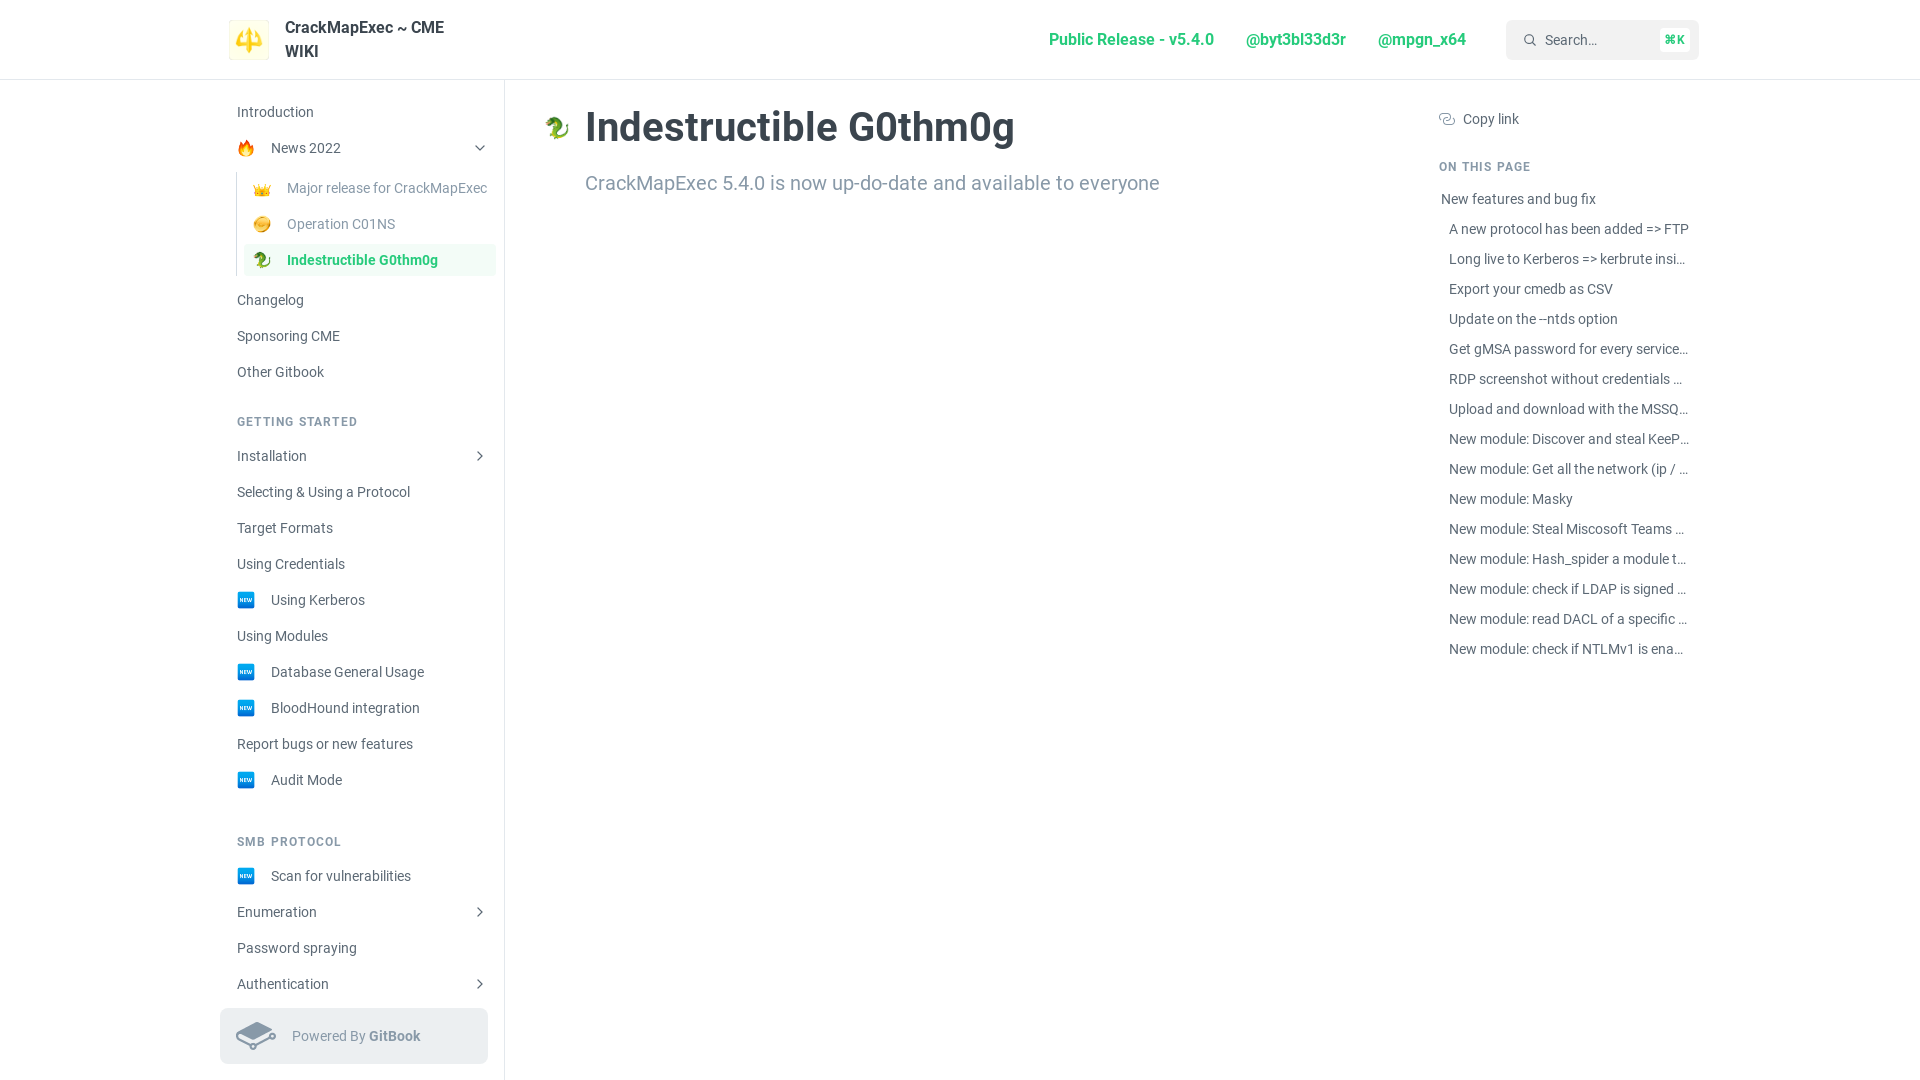Click the Public Release - v5.4.0 link
The width and height of the screenshot is (1920, 1080).
[1130, 40]
